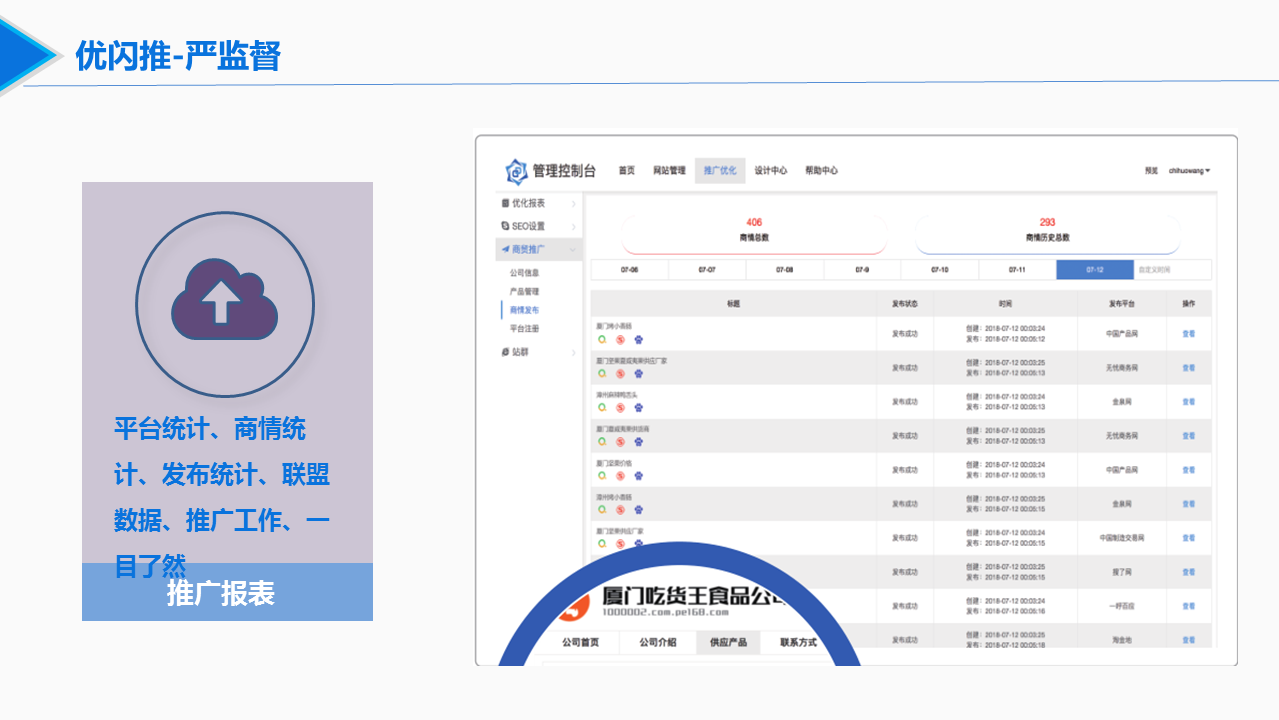Viewport: 1279px width, 720px height.
Task: Click blue paw icon under 漳州烤小香肠
Action: coord(639,509)
